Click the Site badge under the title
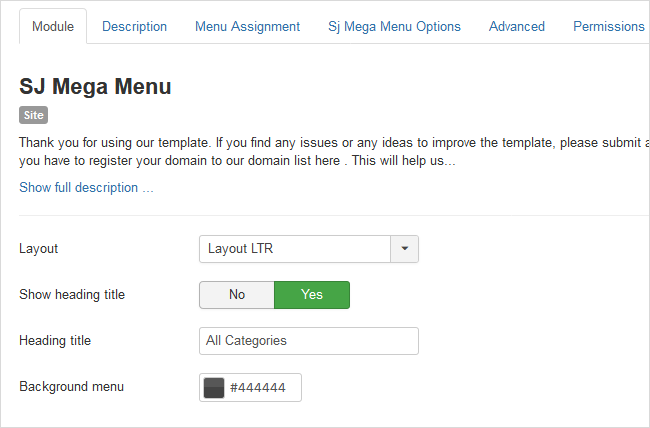This screenshot has width=650, height=428. 33,115
